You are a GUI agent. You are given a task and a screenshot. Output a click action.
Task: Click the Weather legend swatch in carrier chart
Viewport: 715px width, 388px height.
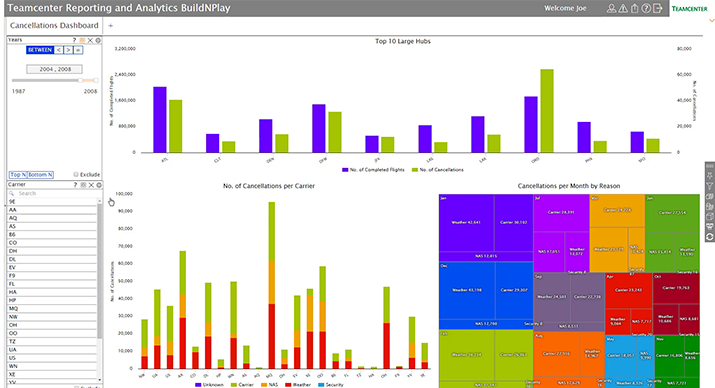pos(288,385)
